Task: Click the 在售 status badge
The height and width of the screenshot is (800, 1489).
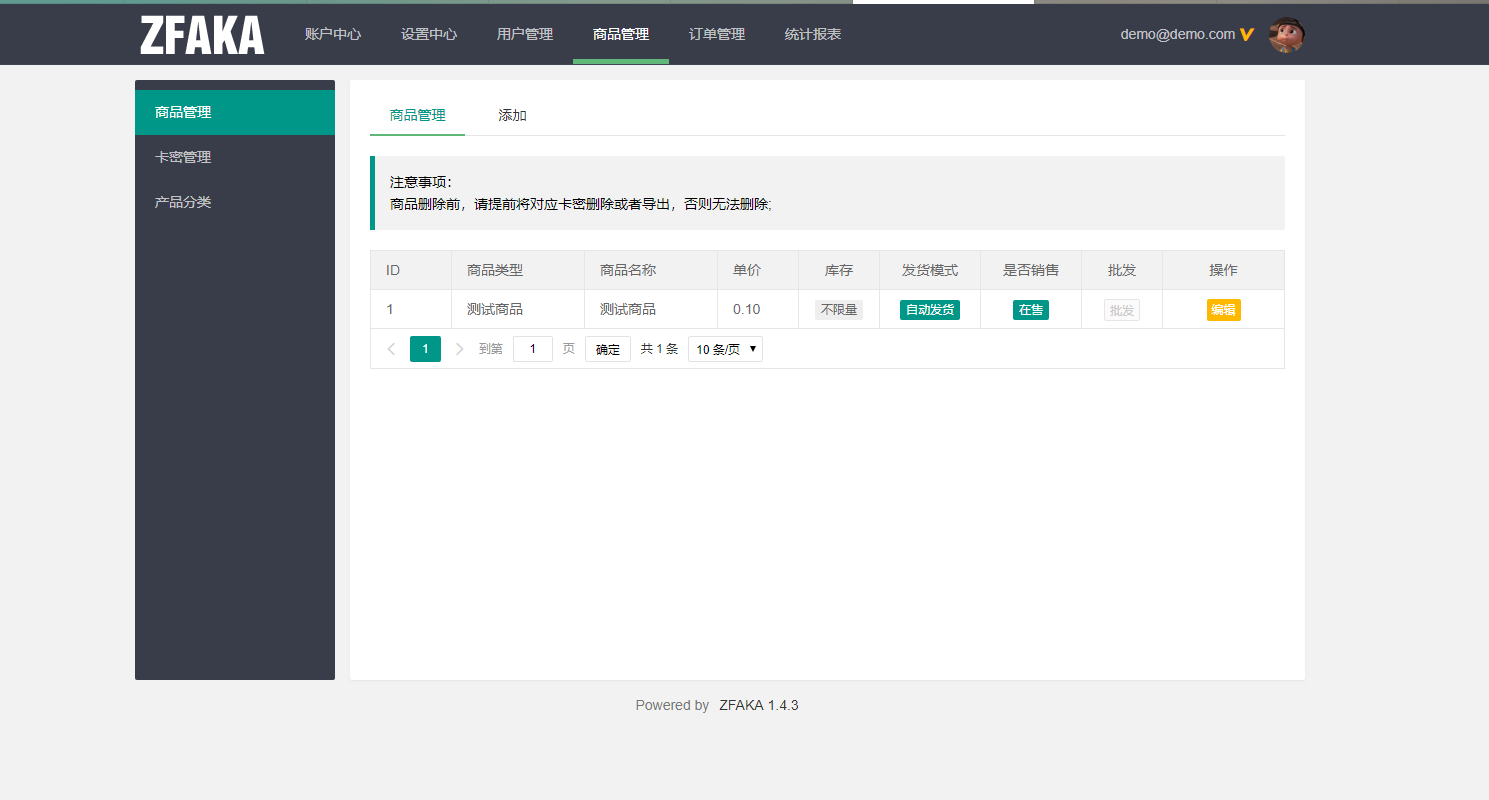Action: click(1030, 310)
